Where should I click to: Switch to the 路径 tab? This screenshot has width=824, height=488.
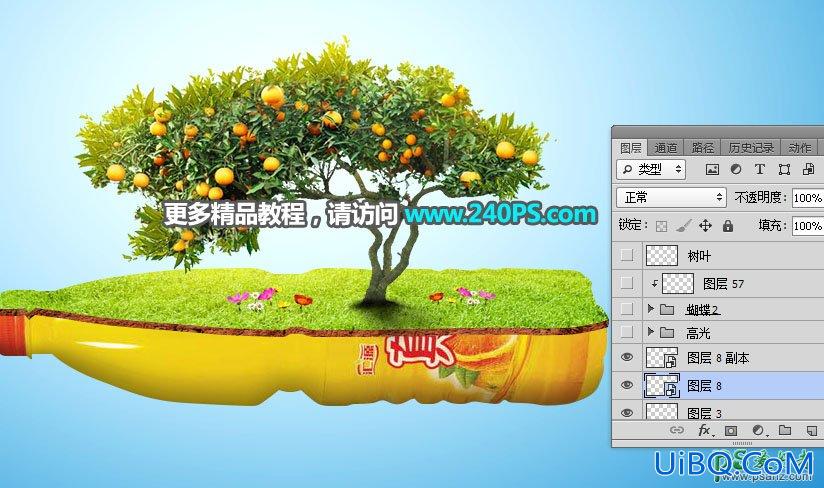tap(703, 148)
